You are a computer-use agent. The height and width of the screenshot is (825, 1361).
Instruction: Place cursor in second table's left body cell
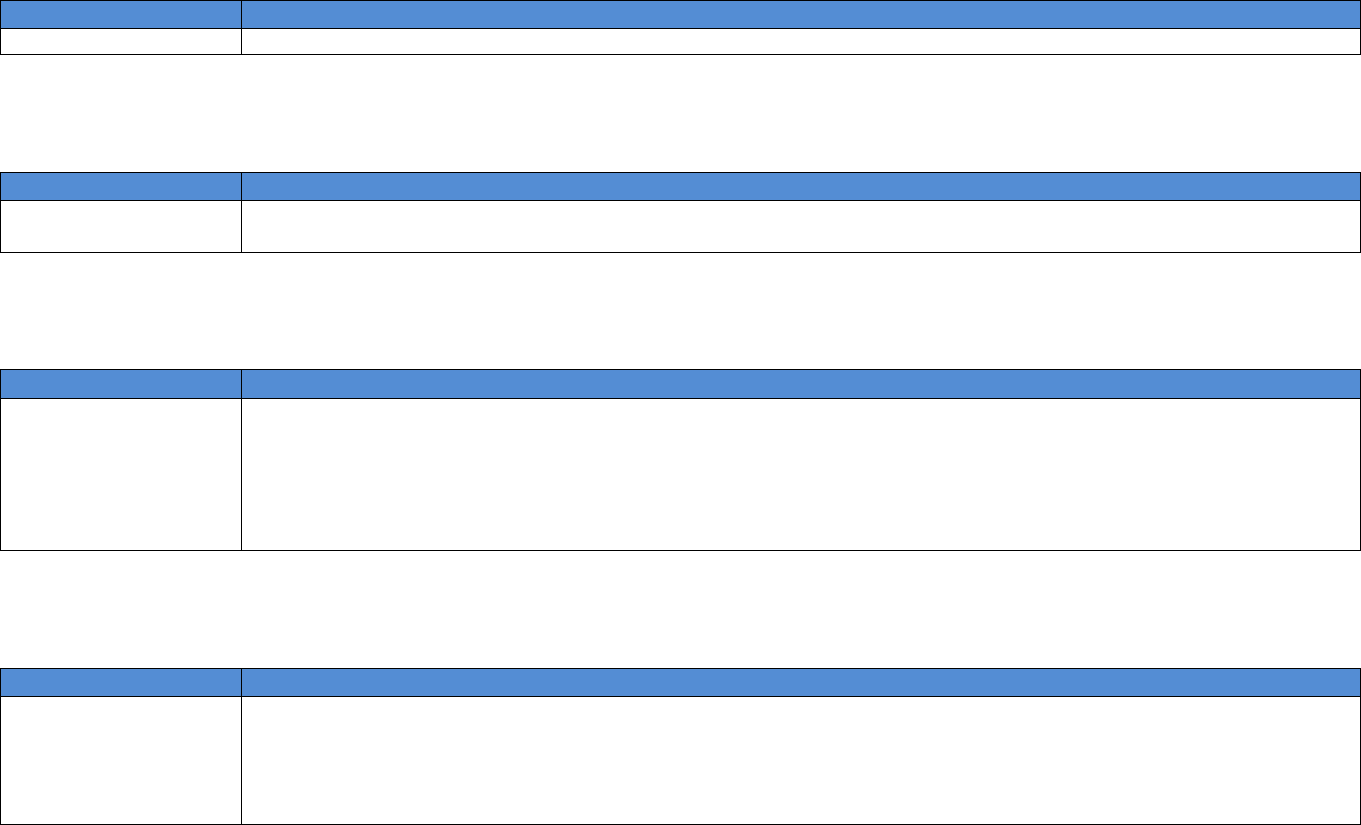[121, 226]
